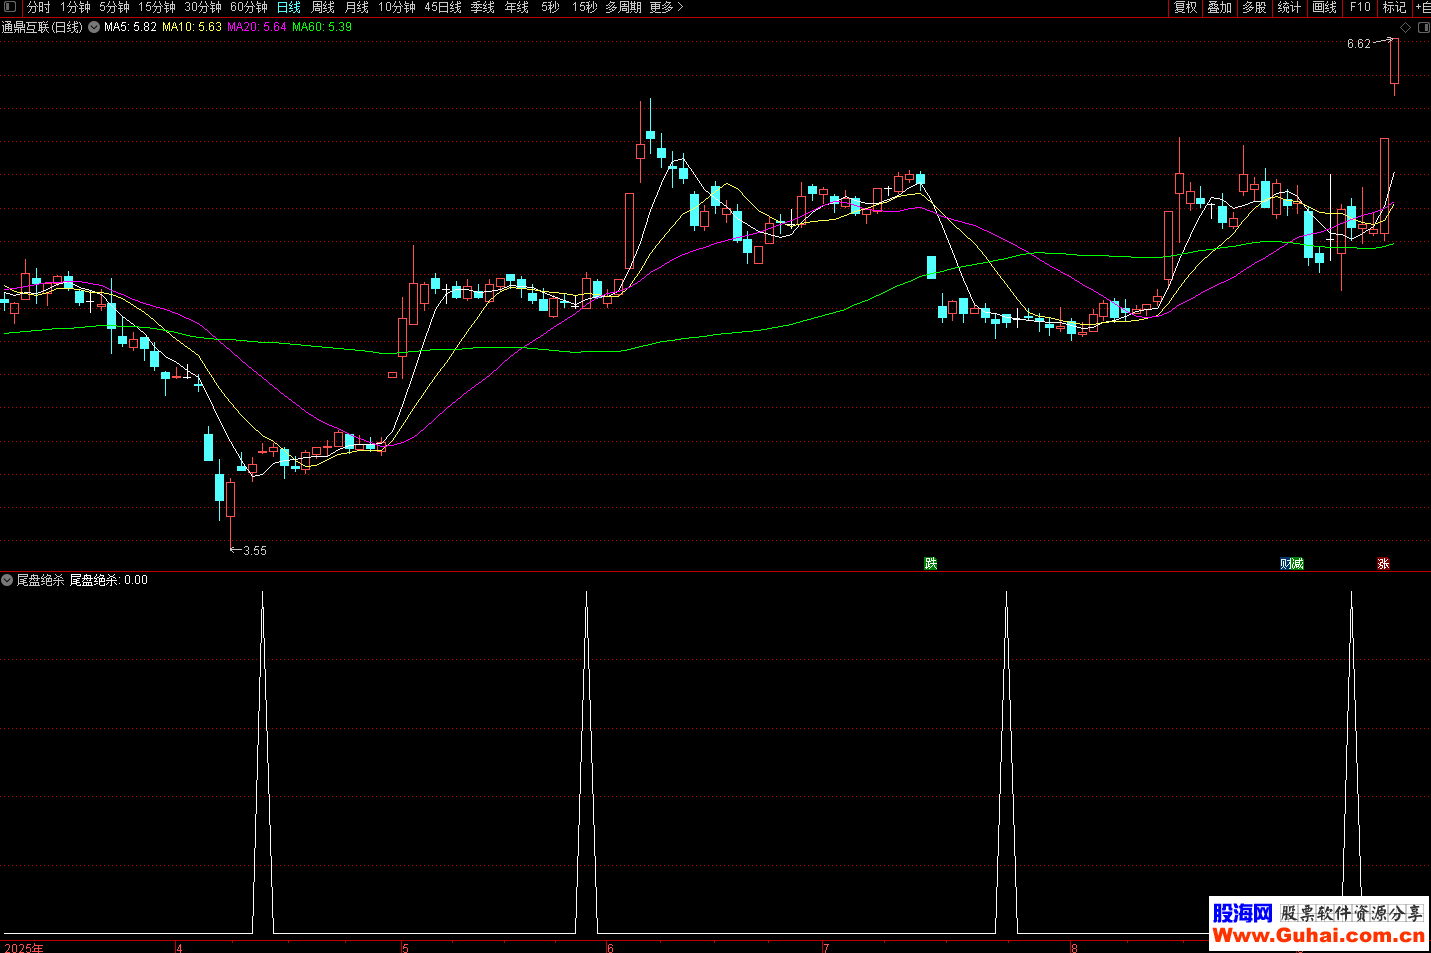
Task: Click the 统计 statistics button
Action: 1289,7
